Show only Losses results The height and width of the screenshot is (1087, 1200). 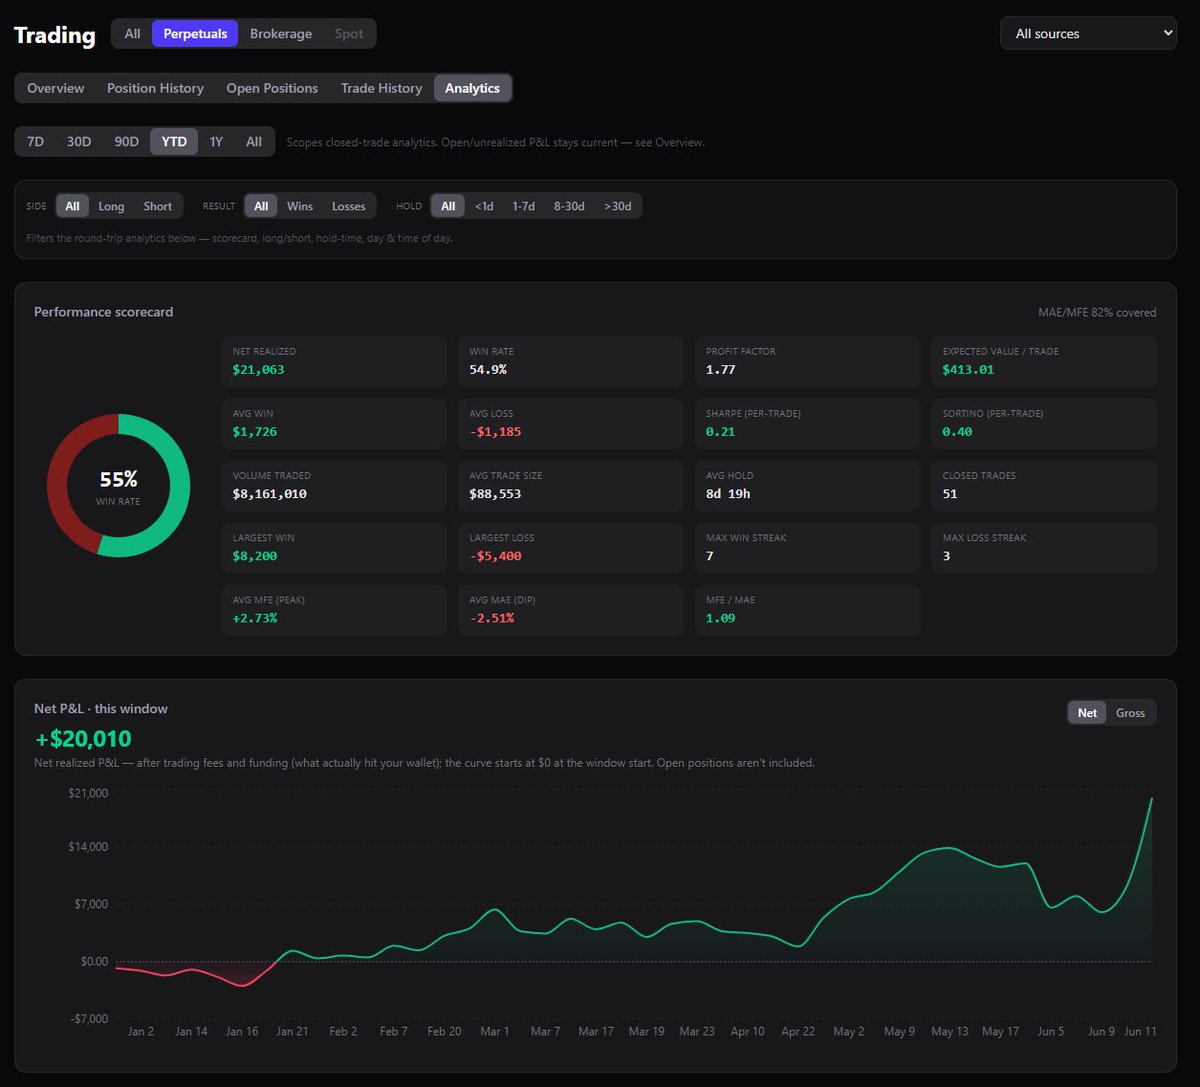(349, 206)
